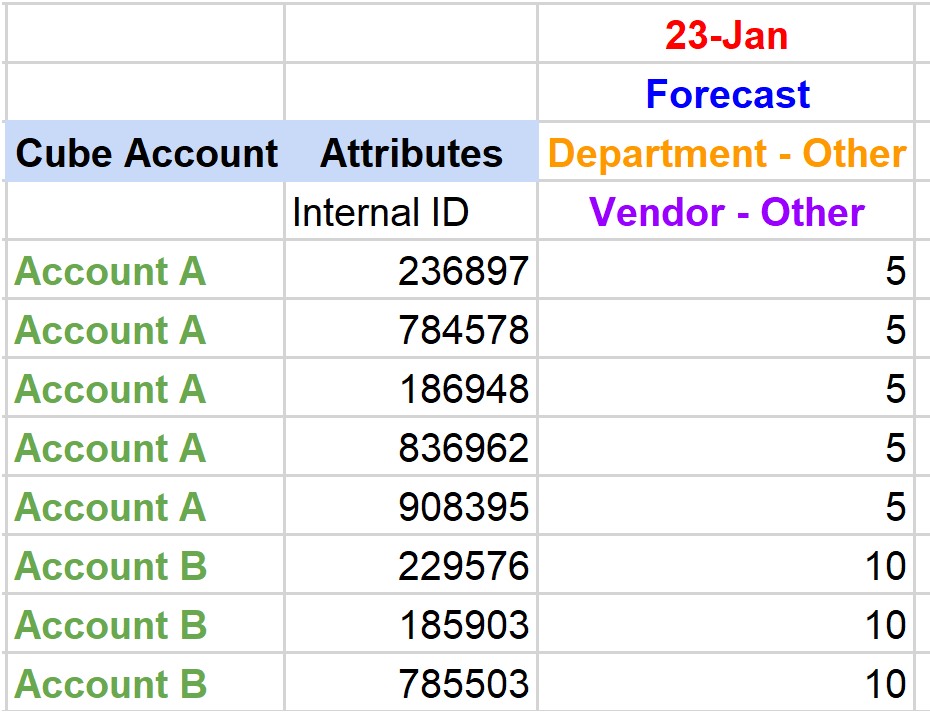Click Account B in row 229576

145,565
